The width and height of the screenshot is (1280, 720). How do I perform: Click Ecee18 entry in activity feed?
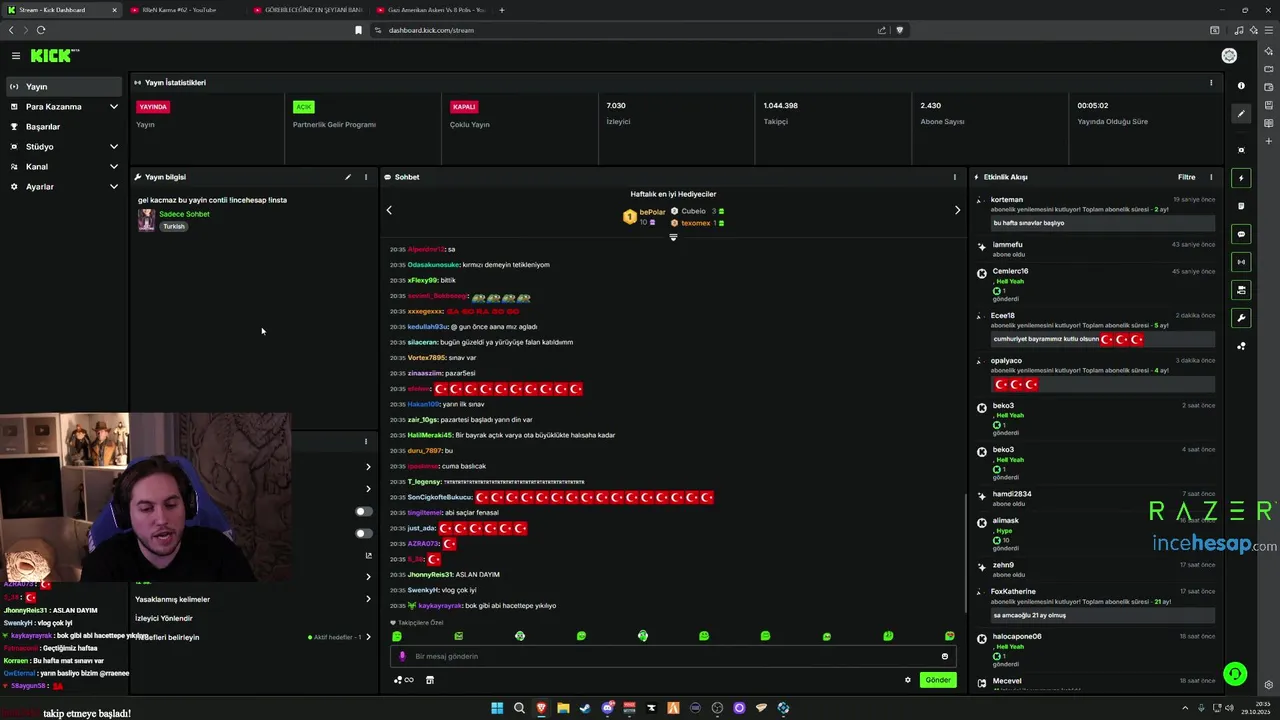[1095, 328]
